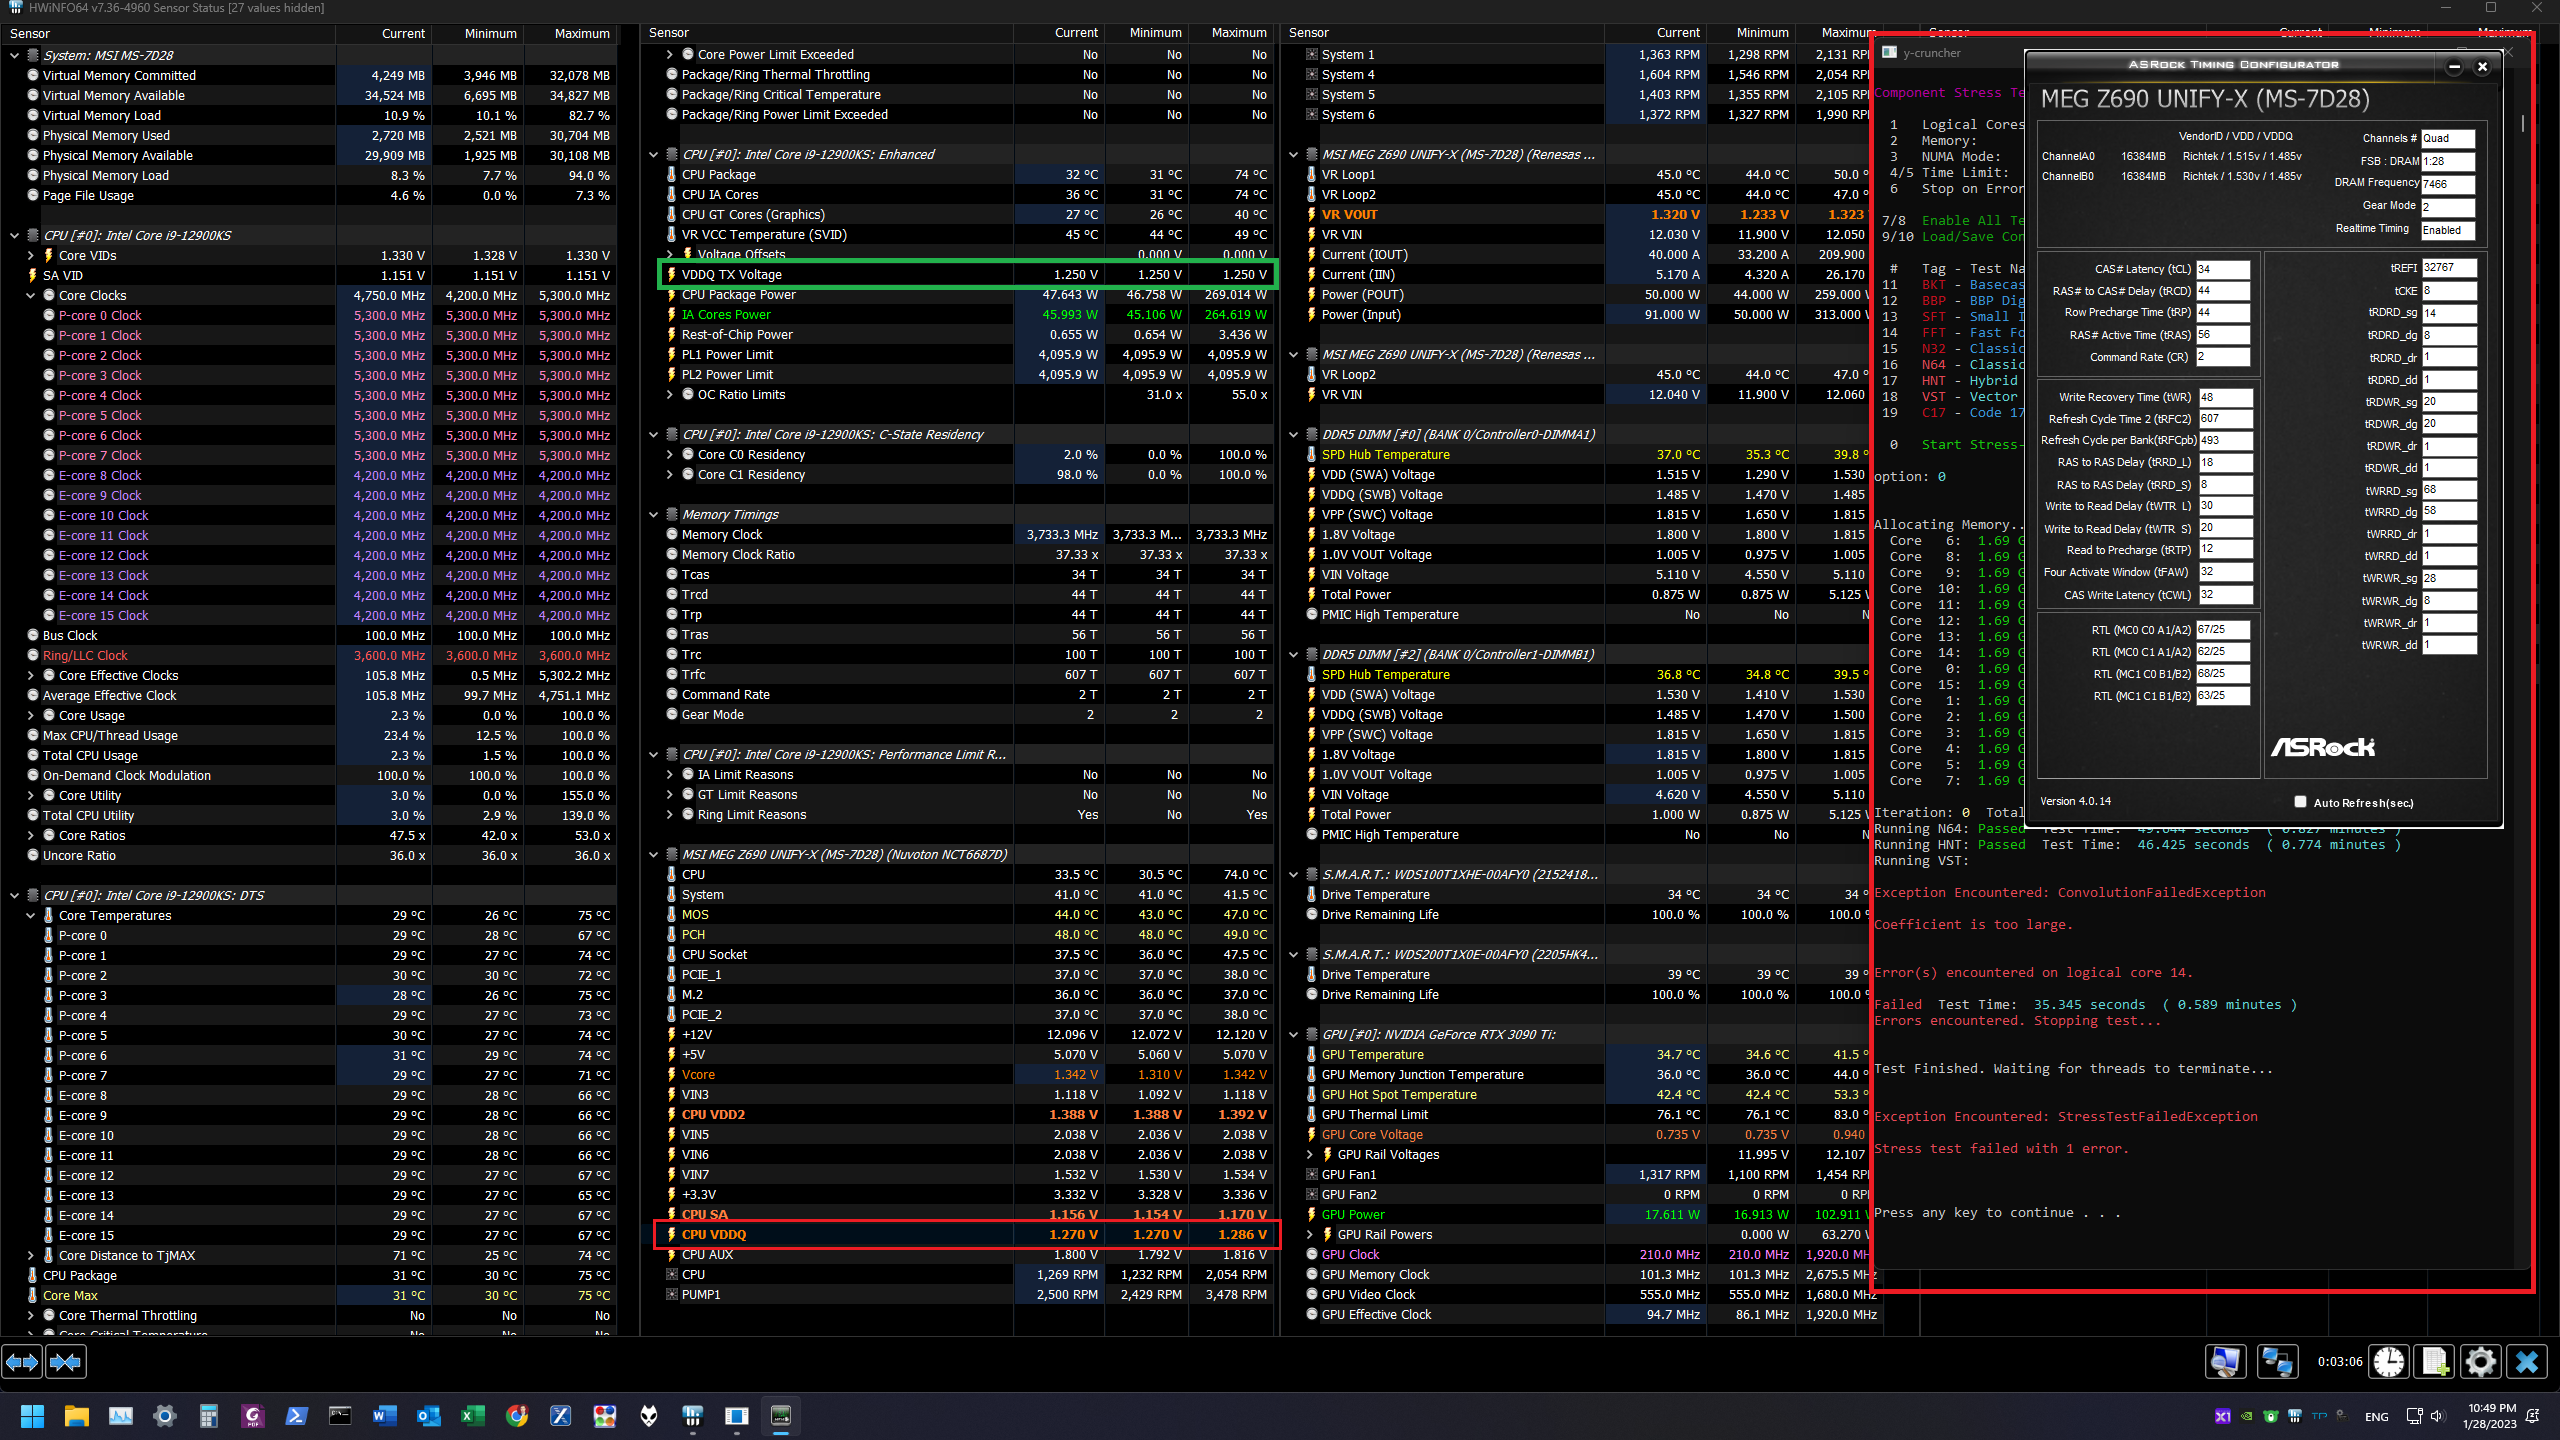Click the Command Rate (CR) value field

point(2222,357)
